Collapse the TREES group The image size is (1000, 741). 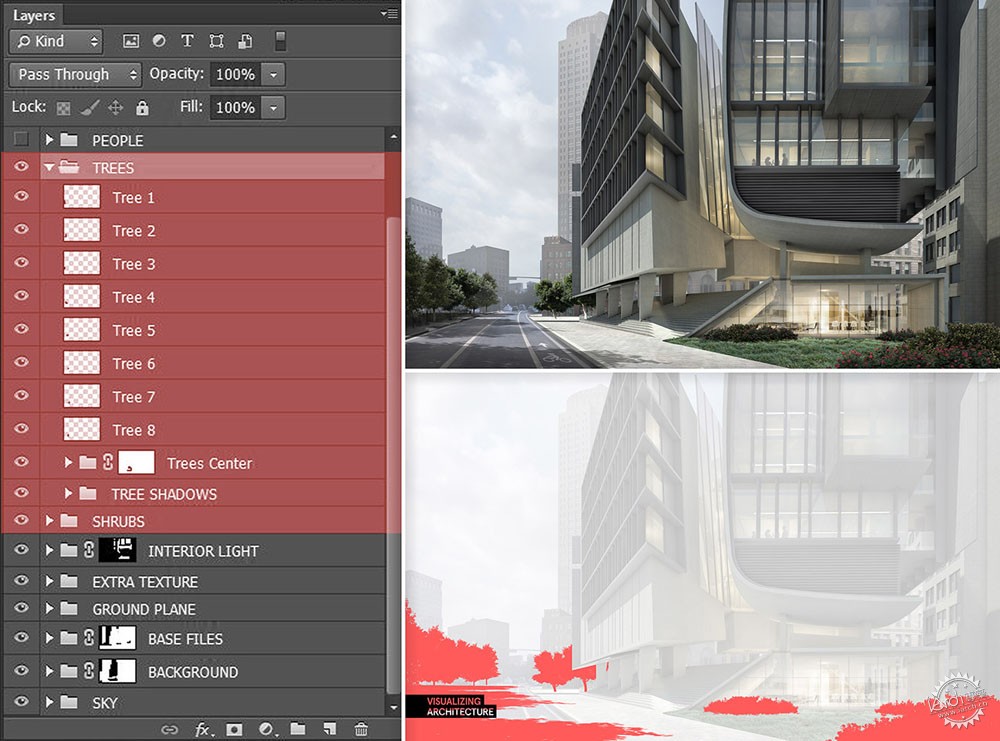coord(49,168)
